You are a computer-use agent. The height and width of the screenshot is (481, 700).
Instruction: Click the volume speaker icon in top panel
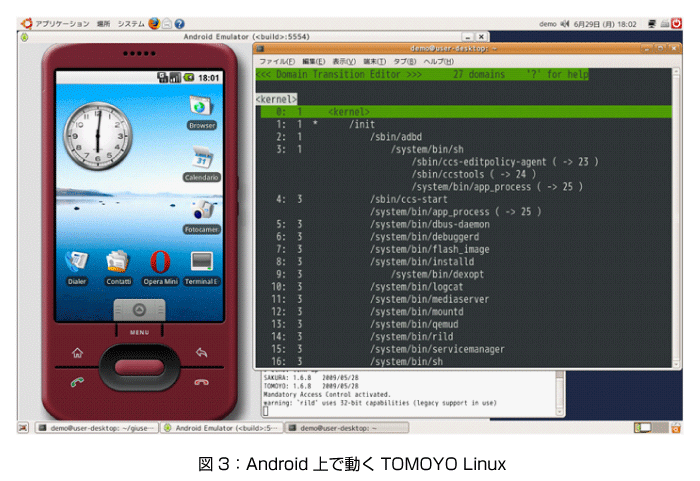pyautogui.click(x=565, y=24)
